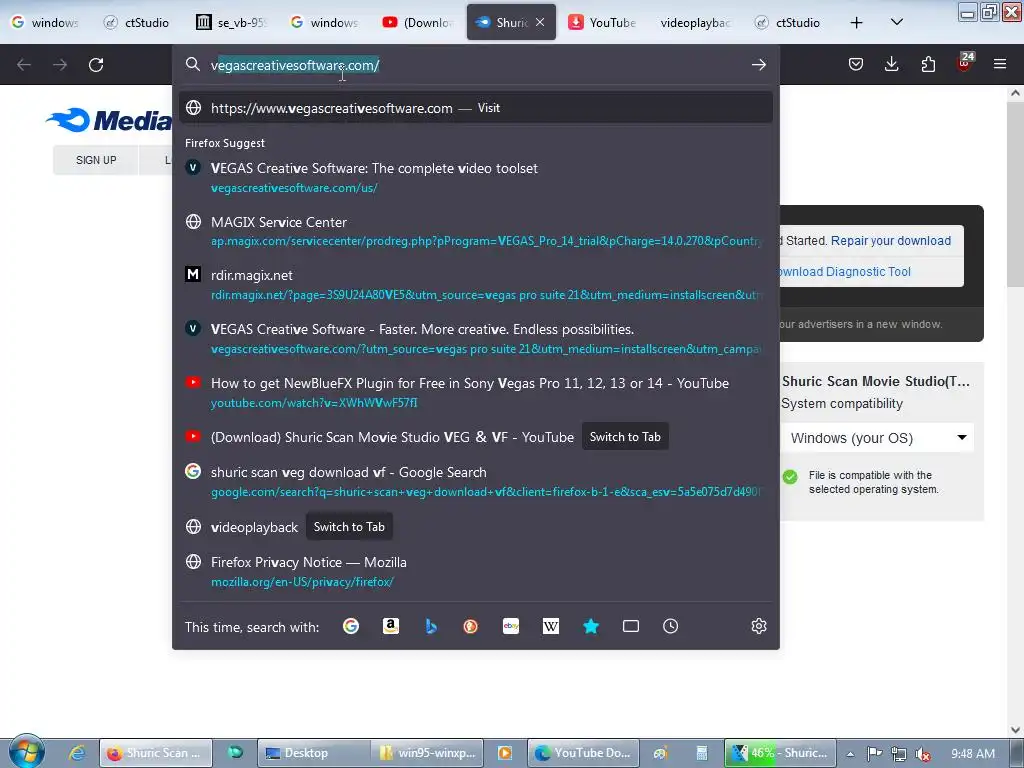Save page to Pocket icon
The image size is (1024, 768).
[856, 64]
